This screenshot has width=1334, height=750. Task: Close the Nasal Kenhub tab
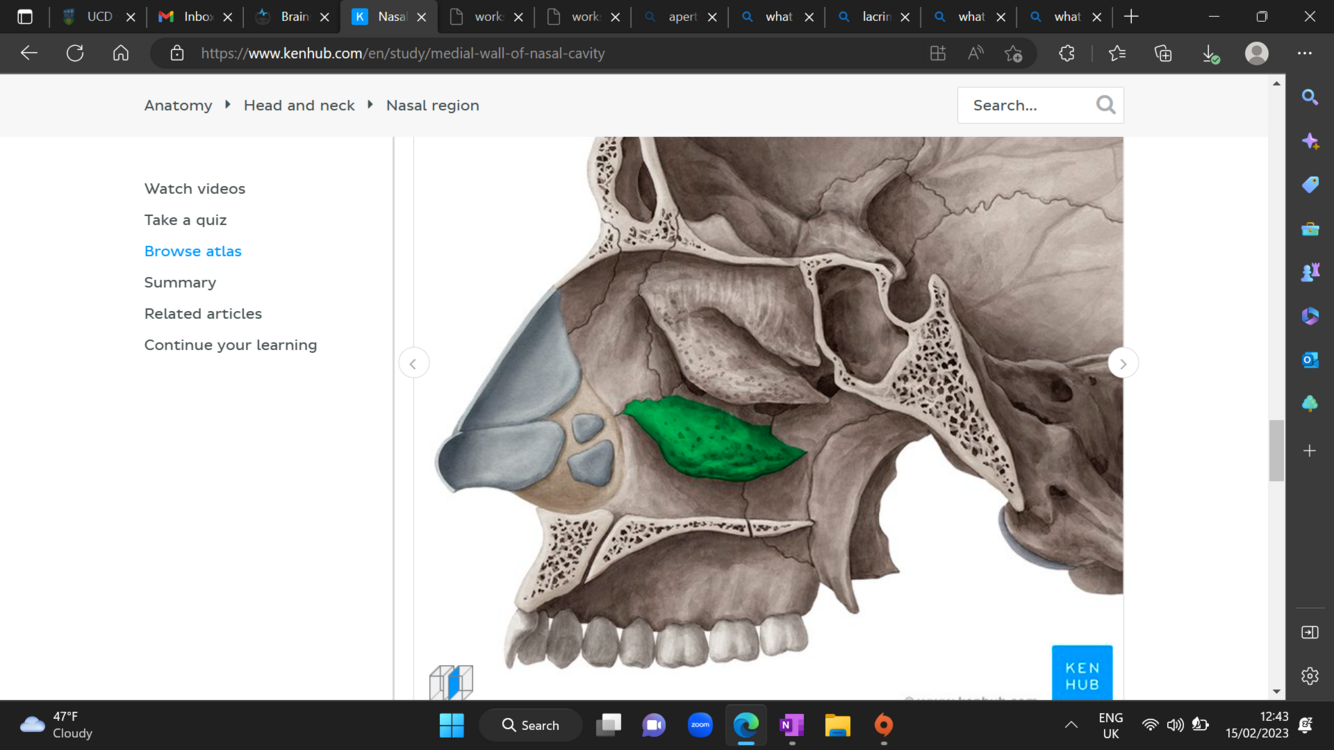[x=421, y=17]
